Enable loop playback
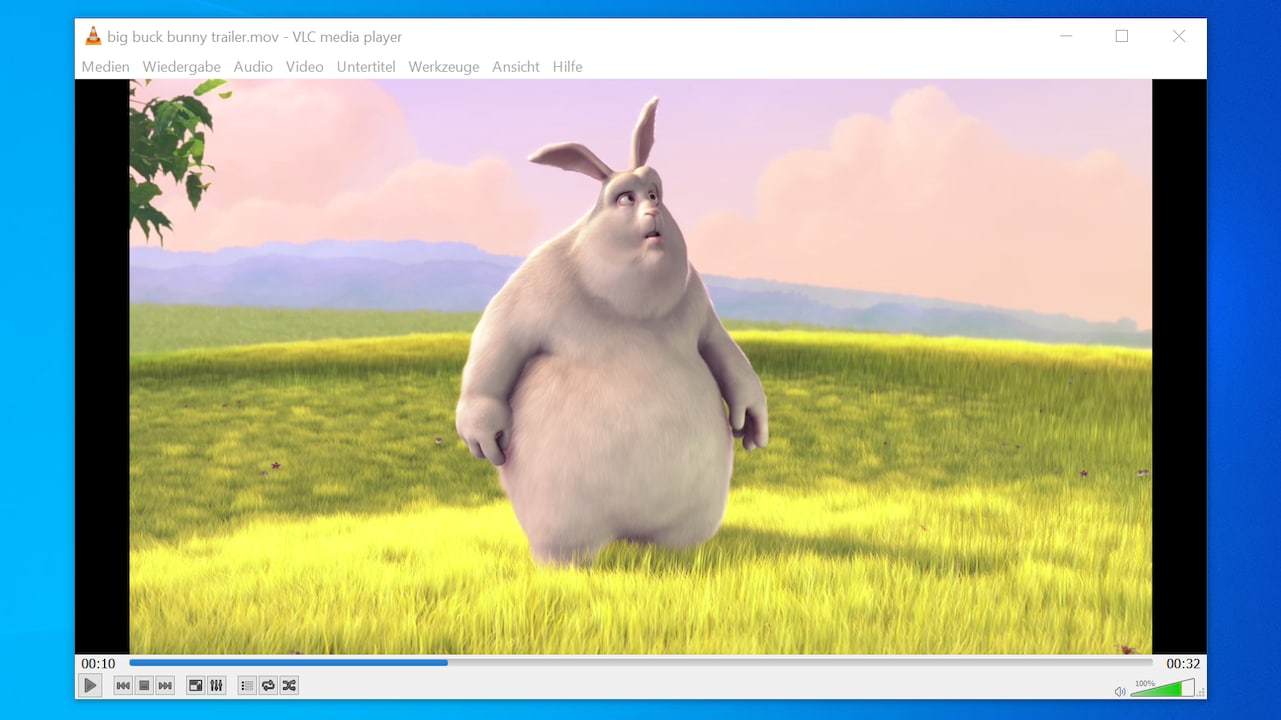This screenshot has width=1281, height=720. (267, 685)
